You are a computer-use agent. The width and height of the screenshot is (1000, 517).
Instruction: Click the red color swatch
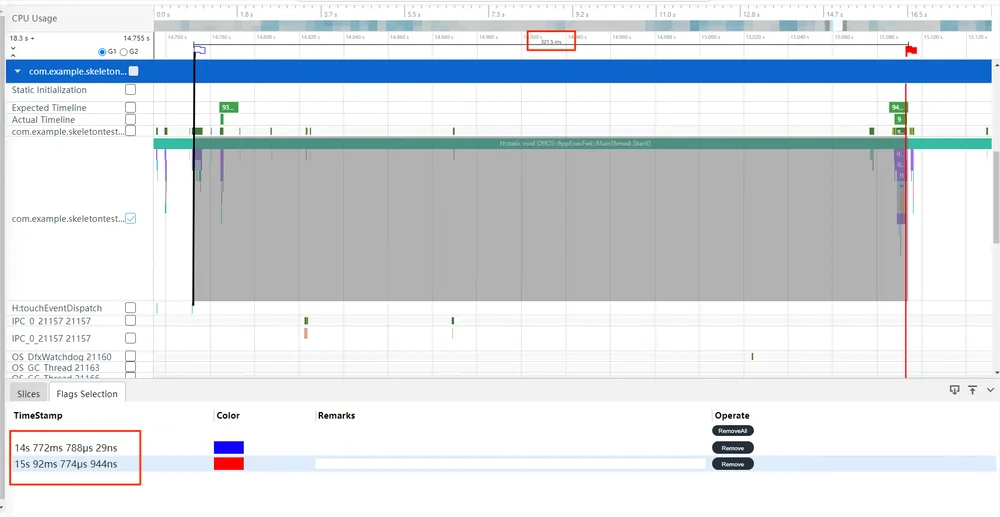pos(229,463)
